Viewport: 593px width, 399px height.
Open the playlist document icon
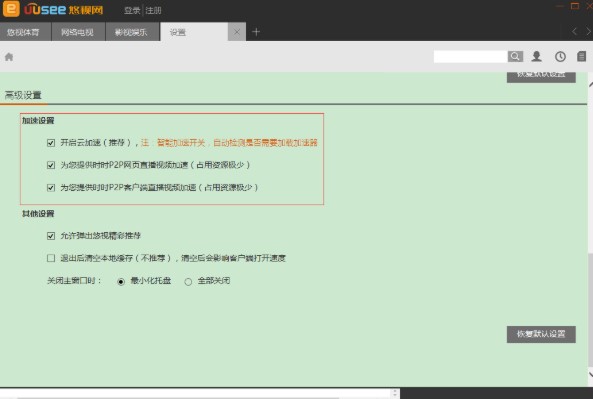tap(581, 56)
